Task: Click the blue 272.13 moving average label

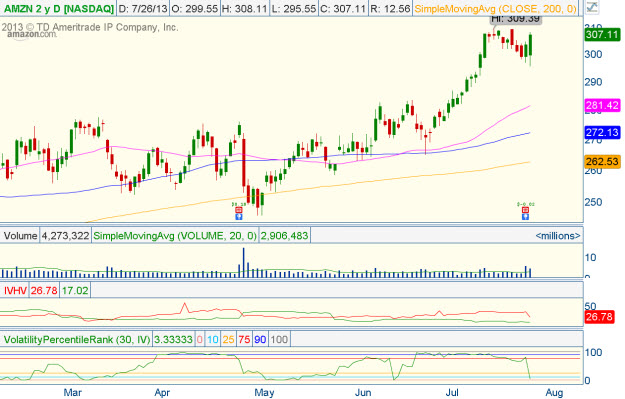Action: click(602, 132)
